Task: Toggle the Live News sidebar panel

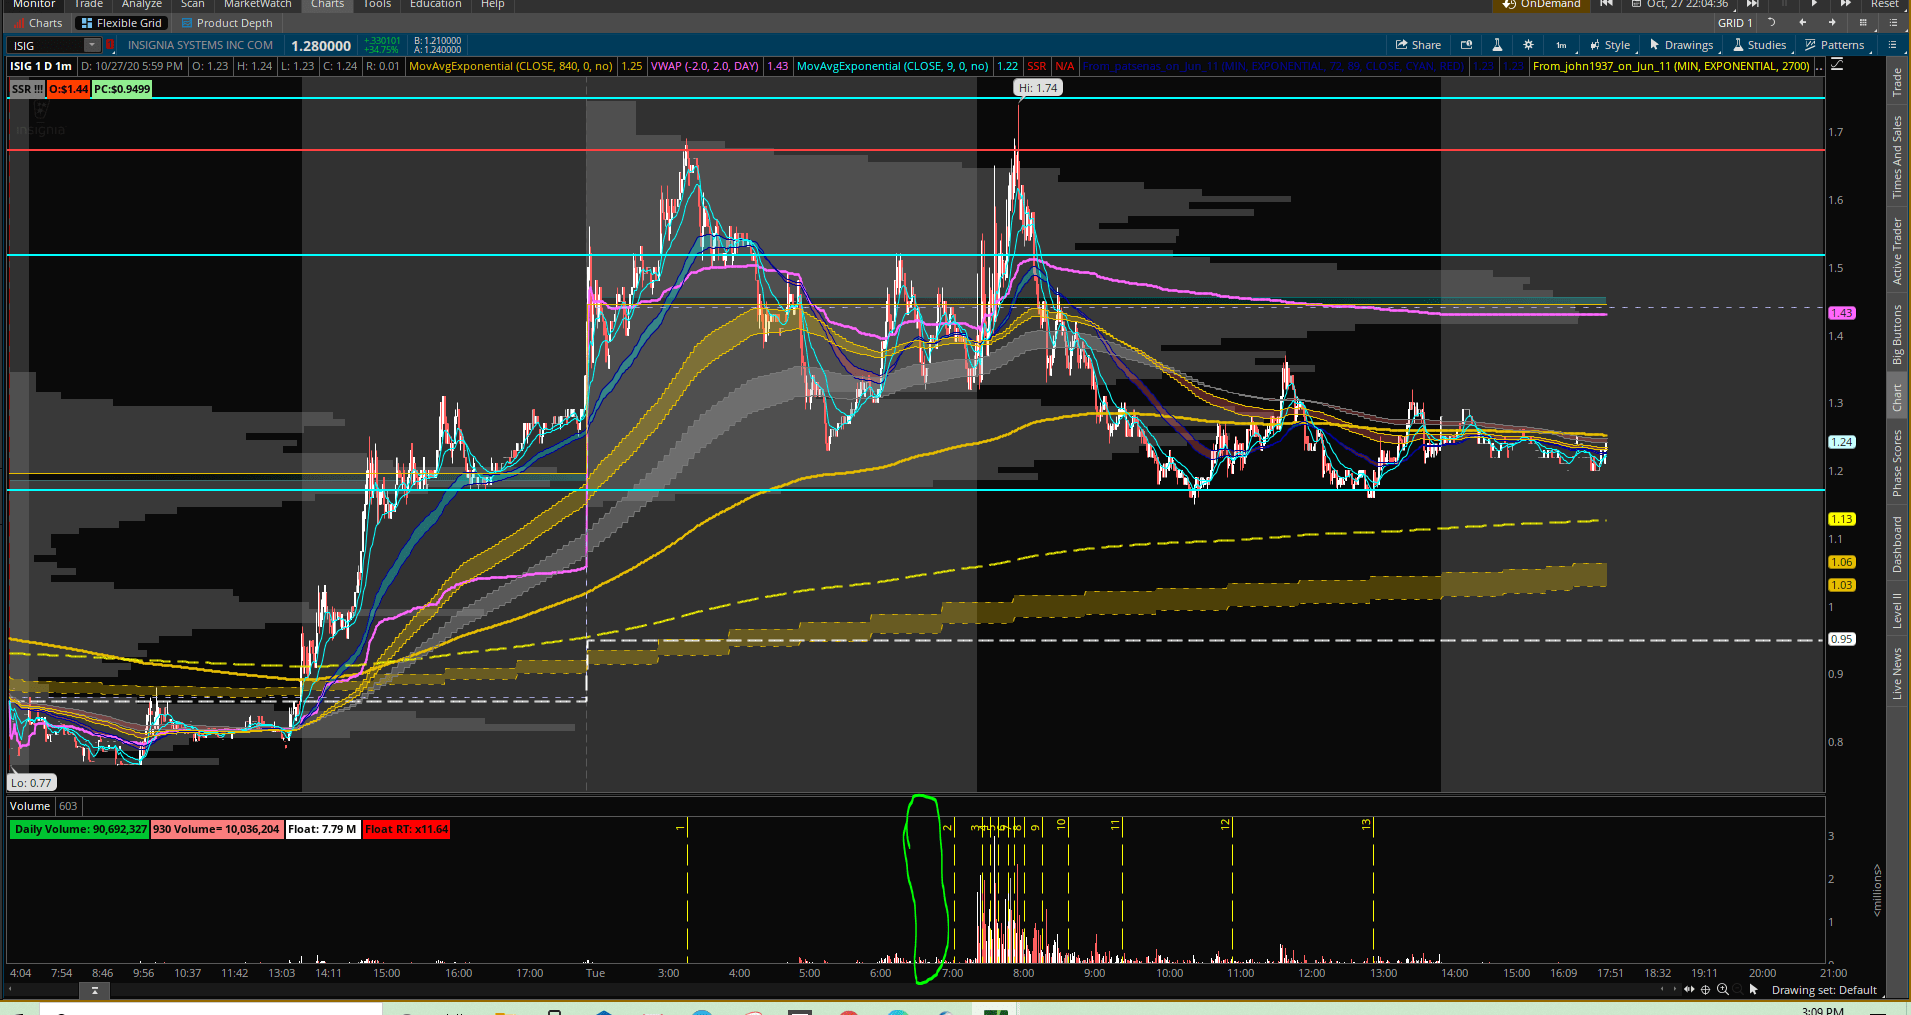Action: click(x=1897, y=673)
